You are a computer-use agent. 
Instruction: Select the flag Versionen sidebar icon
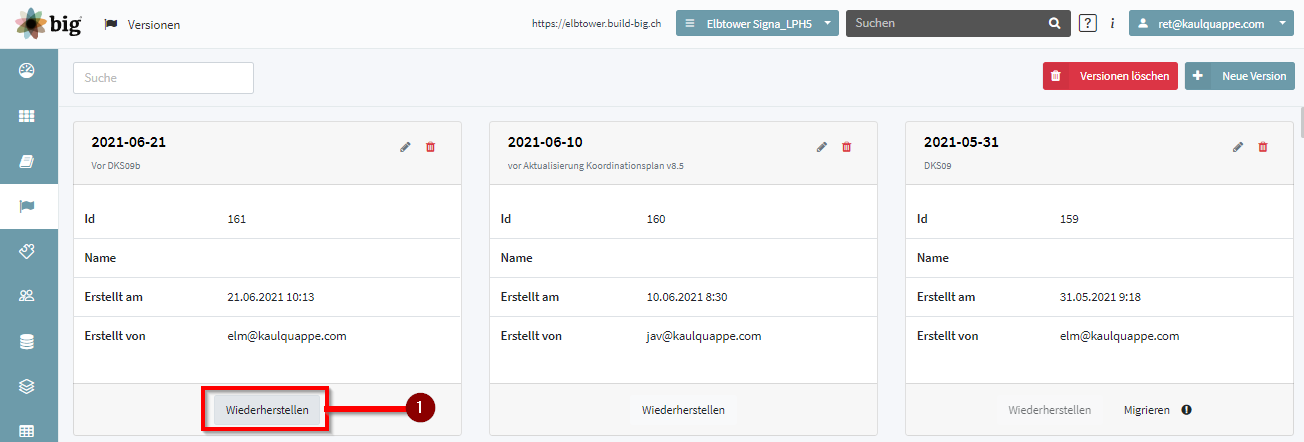point(28,206)
